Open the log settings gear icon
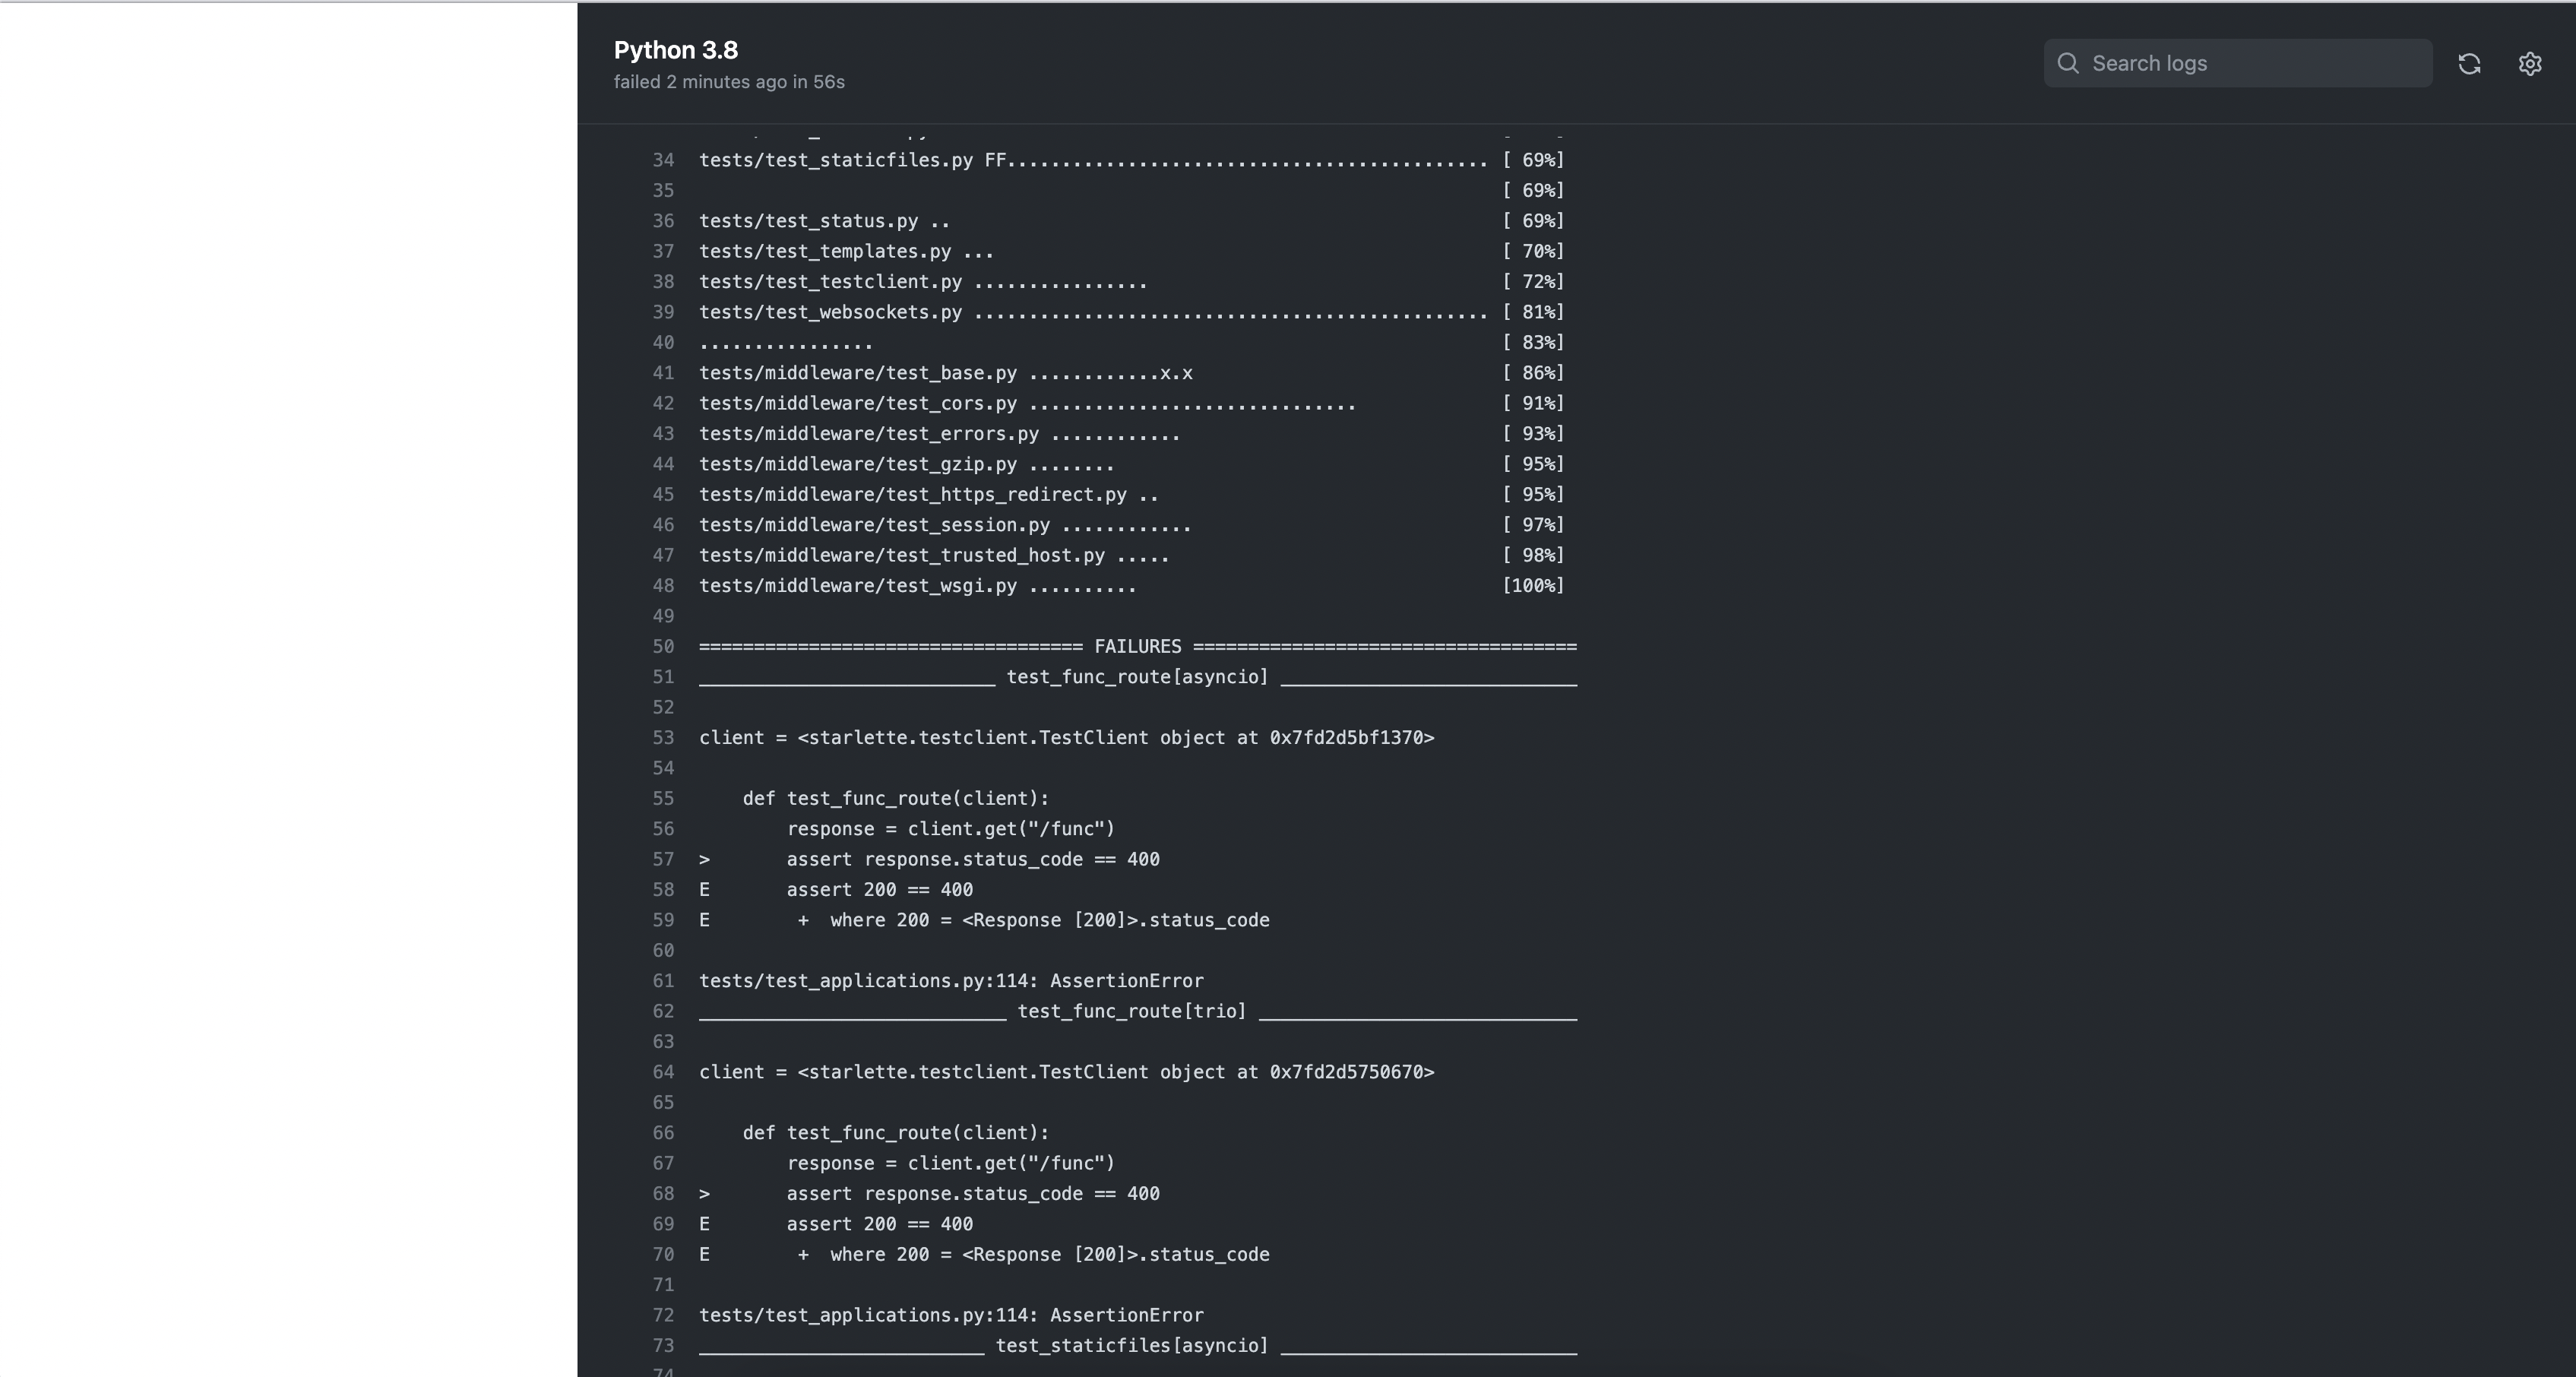2576x1377 pixels. tap(2529, 64)
